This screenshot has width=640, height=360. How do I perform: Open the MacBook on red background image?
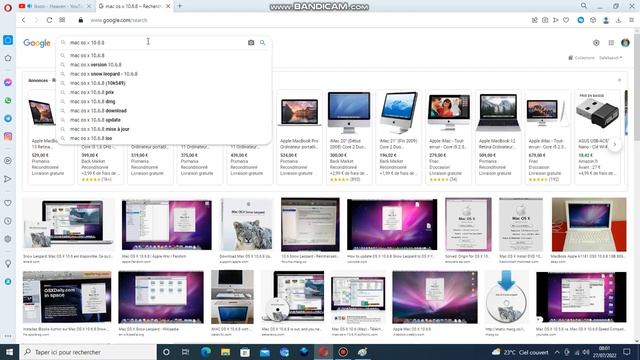[589, 224]
